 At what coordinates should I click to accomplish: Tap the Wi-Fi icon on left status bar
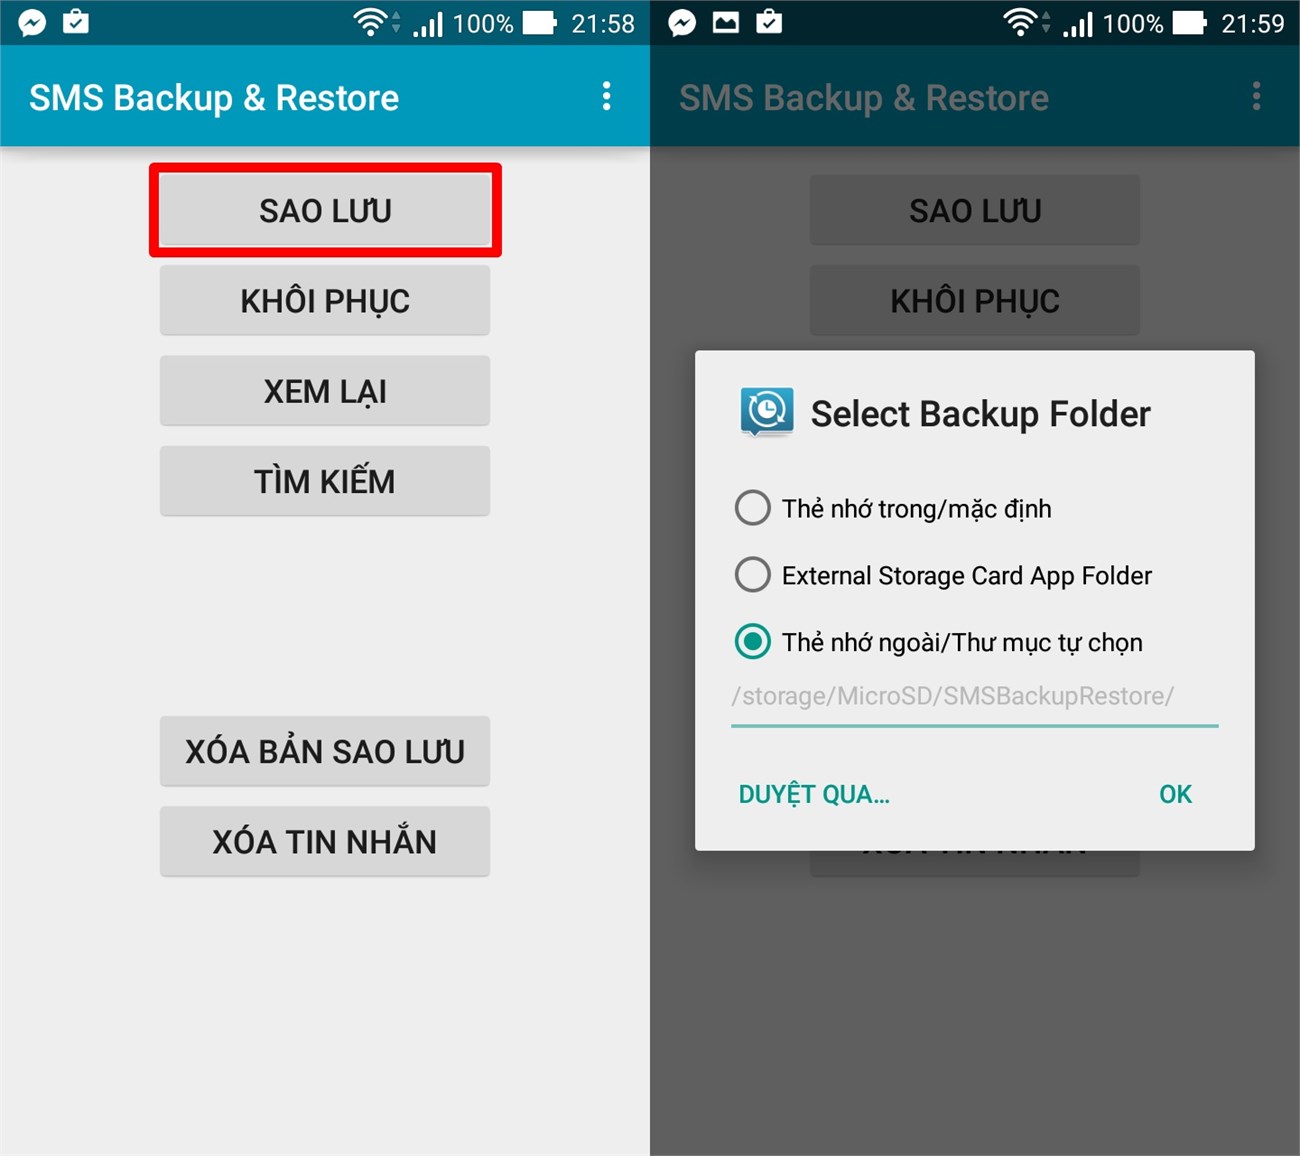click(371, 22)
